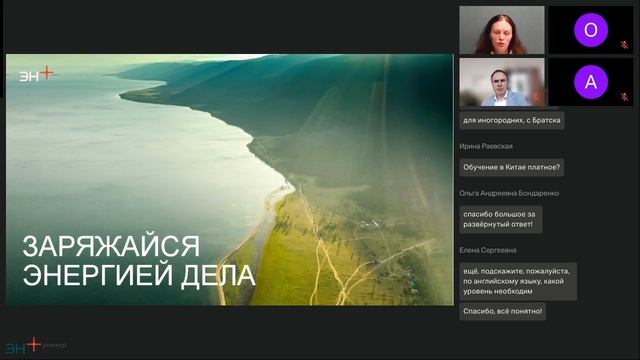Click the En+ logo on the slide
The width and height of the screenshot is (640, 360).
pos(37,73)
